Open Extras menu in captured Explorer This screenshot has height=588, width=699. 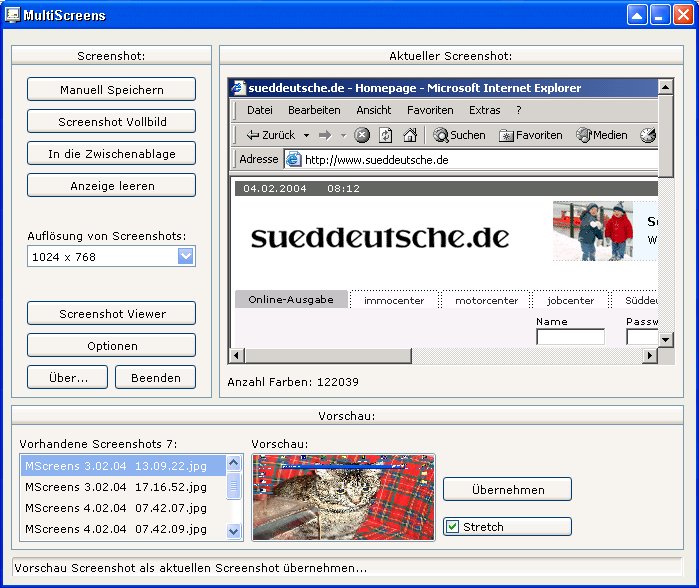point(485,110)
